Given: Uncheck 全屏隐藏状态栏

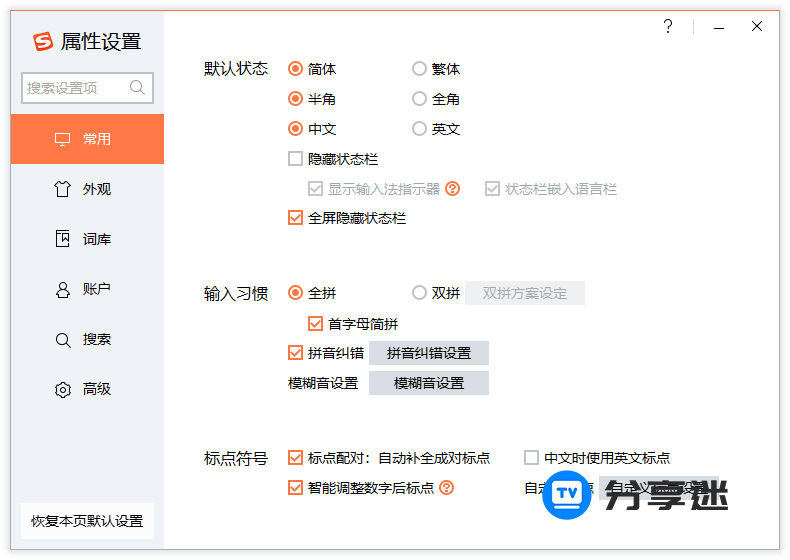Looking at the screenshot, I should pyautogui.click(x=295, y=218).
